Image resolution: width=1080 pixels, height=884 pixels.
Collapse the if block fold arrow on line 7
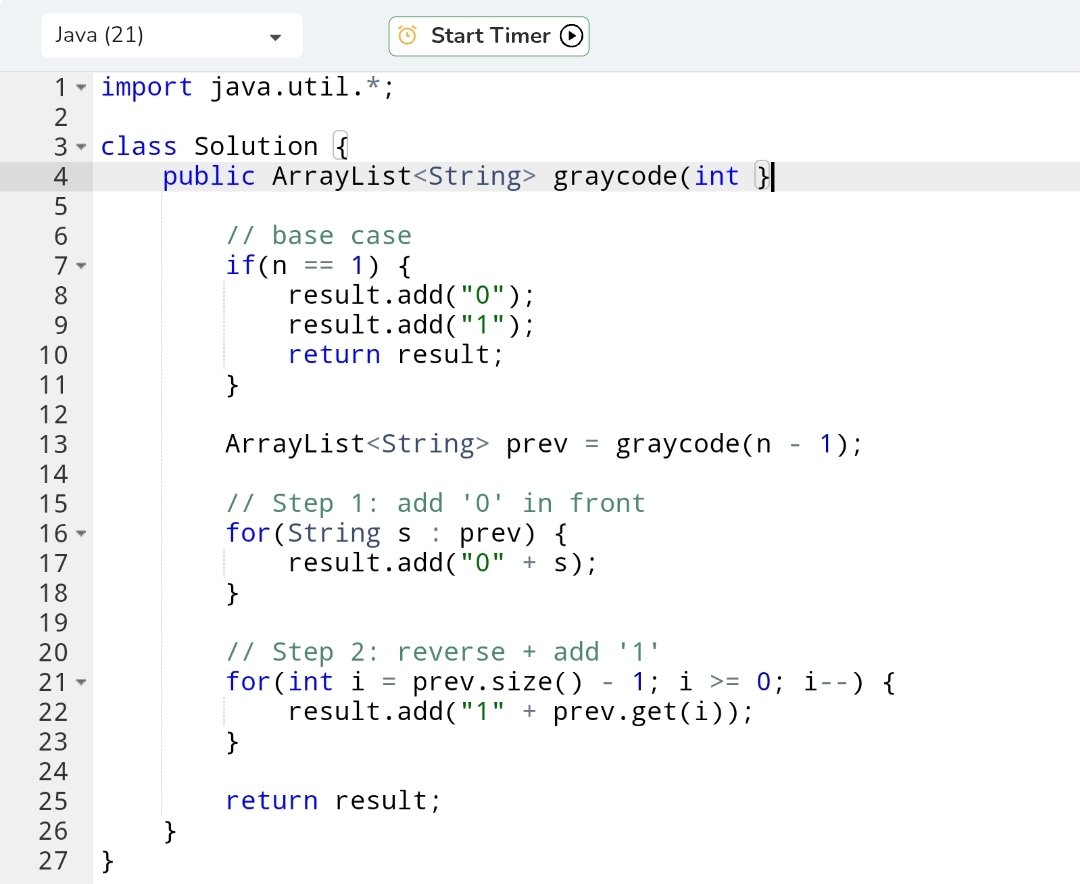81,266
